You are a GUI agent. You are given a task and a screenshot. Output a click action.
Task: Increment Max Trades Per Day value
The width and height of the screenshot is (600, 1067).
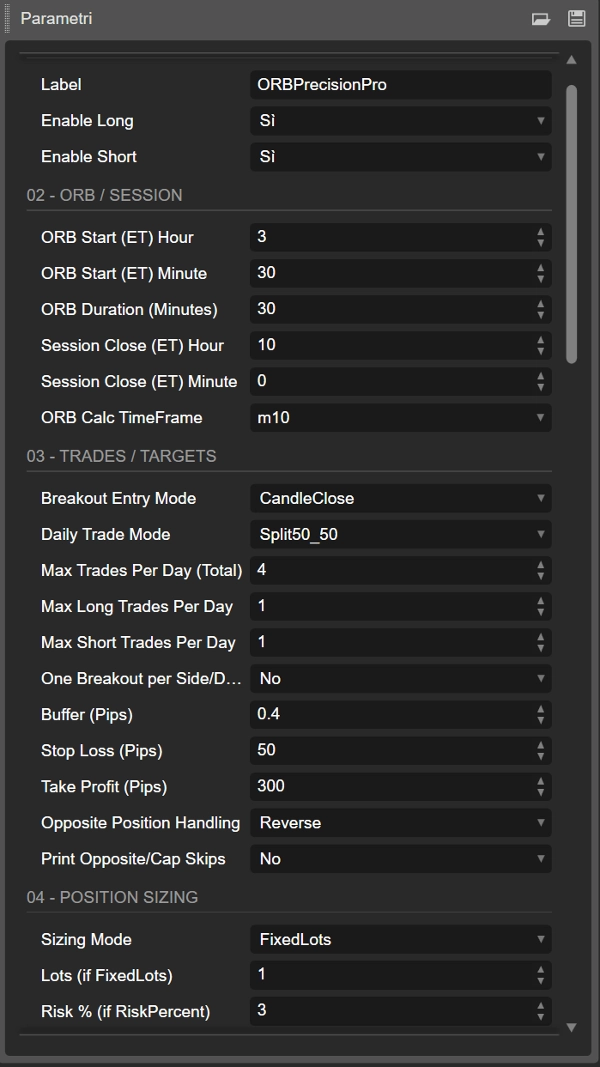(540, 565)
